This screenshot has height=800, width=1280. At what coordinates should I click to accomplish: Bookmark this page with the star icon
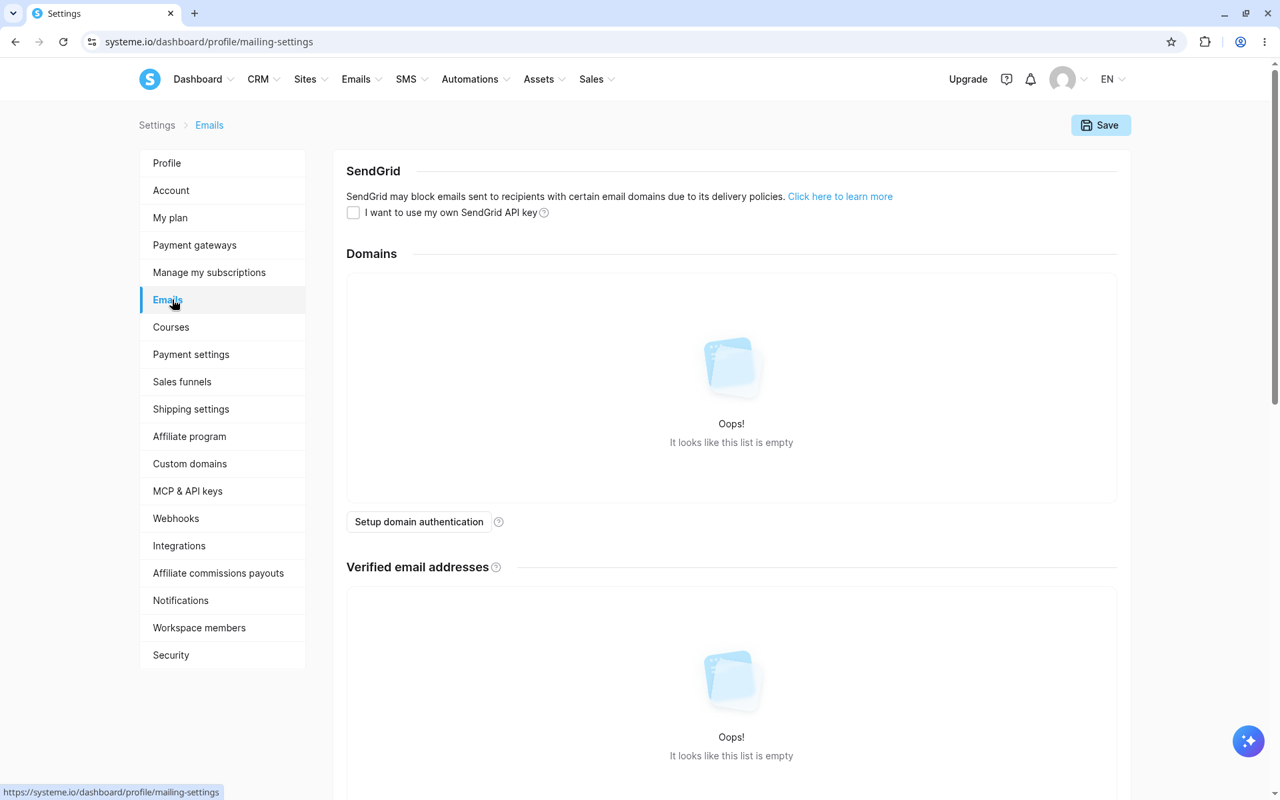pos(1171,42)
